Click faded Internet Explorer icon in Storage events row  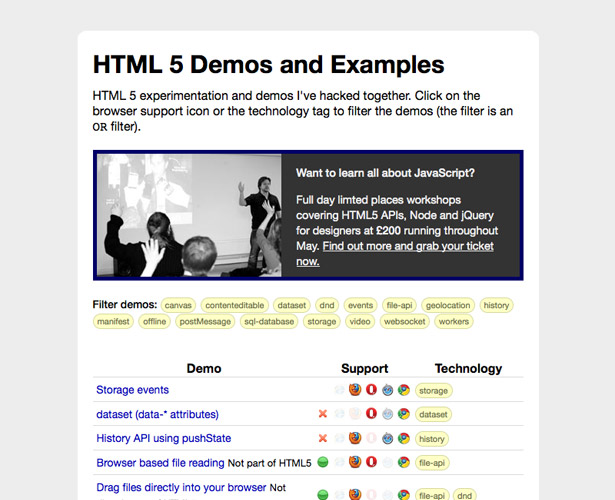[339, 390]
